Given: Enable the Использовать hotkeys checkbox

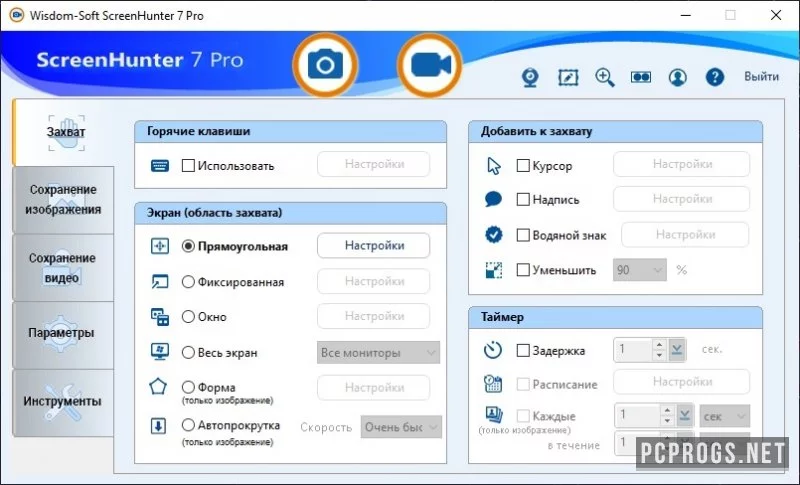Looking at the screenshot, I should click(188, 165).
